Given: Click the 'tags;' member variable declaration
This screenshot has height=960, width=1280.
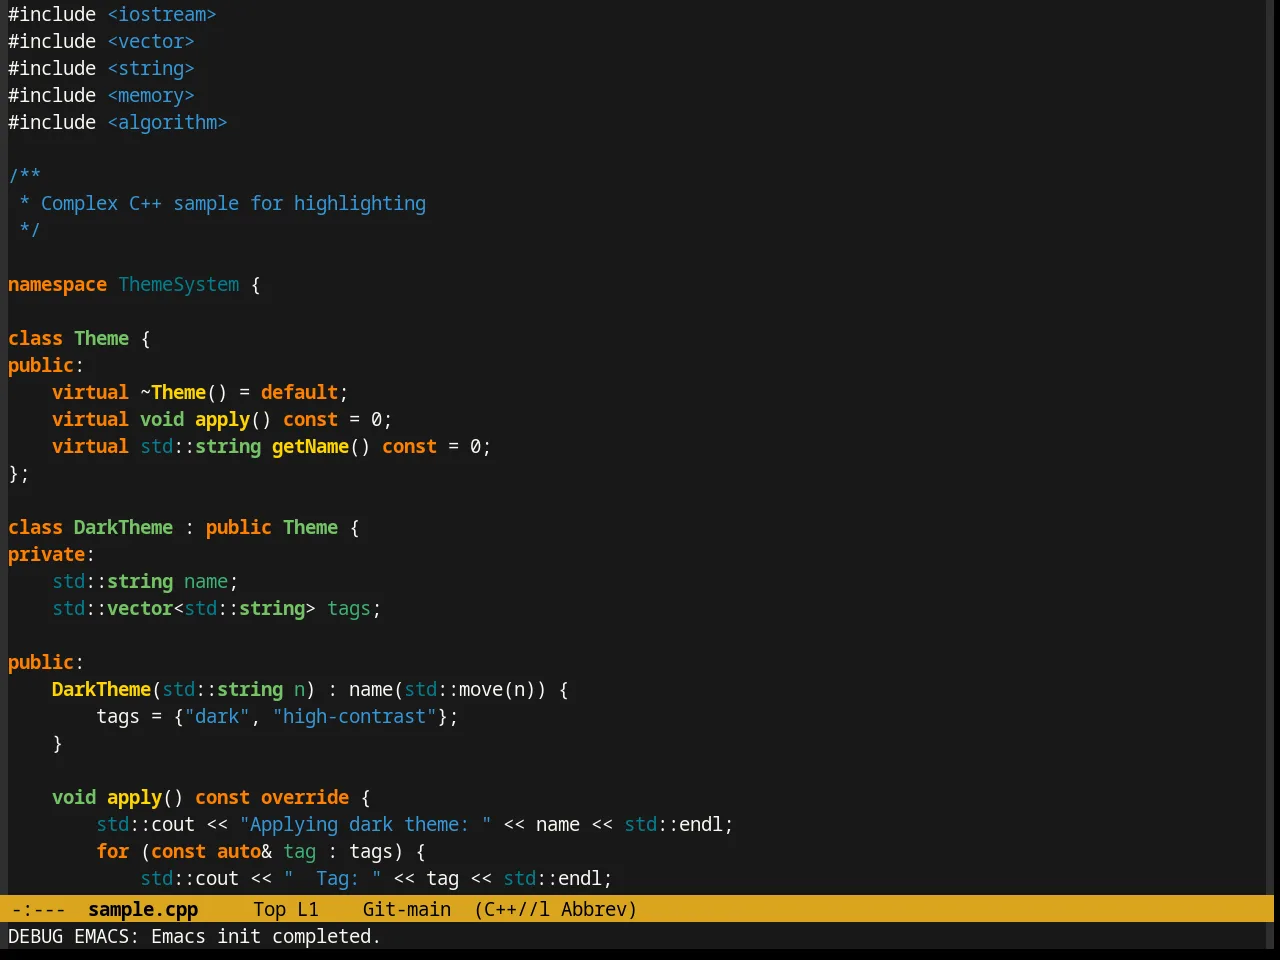Looking at the screenshot, I should pos(354,608).
